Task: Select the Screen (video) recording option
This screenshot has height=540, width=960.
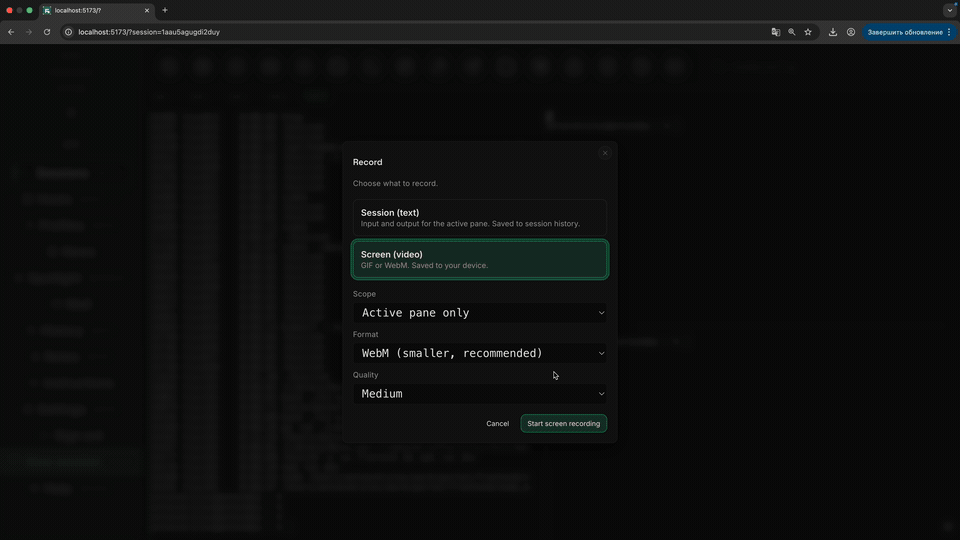Action: 479,260
